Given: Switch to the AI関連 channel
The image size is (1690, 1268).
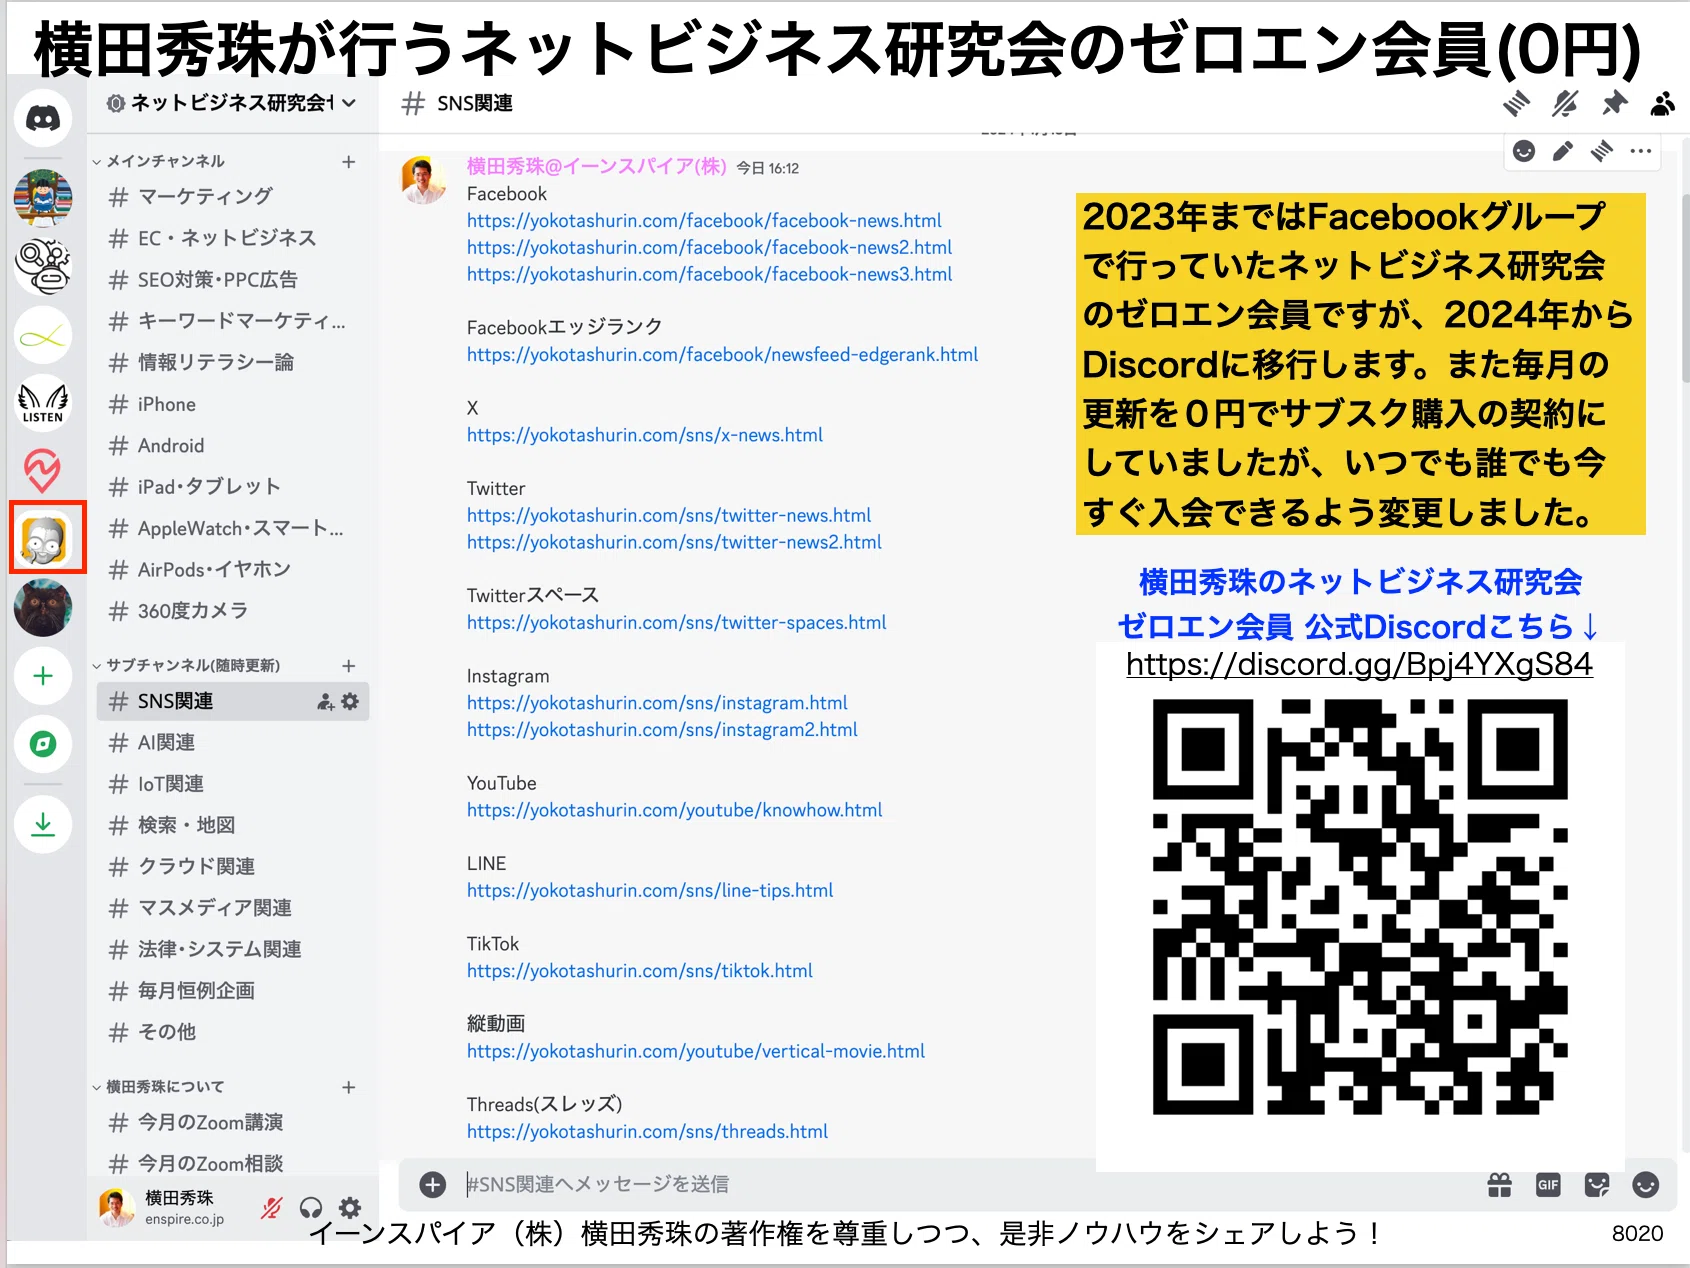Looking at the screenshot, I should (x=233, y=742).
